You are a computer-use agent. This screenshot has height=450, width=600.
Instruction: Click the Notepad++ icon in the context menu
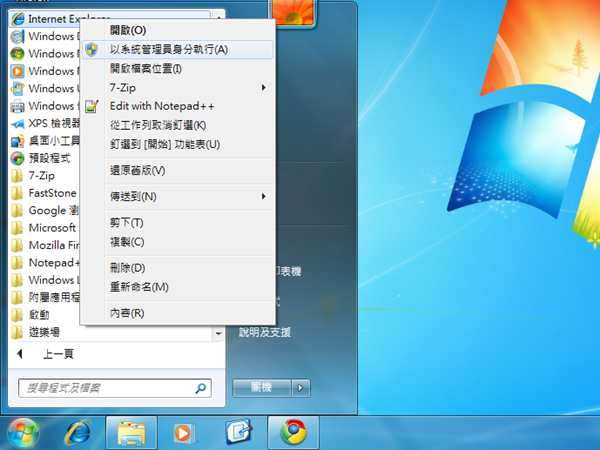(x=91, y=106)
